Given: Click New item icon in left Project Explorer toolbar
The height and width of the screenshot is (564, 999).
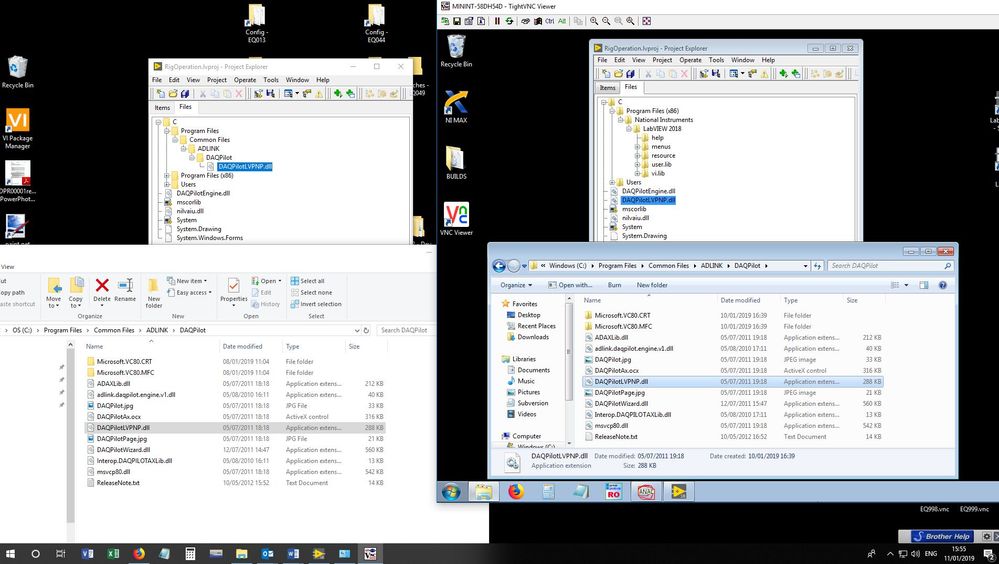Looking at the screenshot, I should 161,94.
